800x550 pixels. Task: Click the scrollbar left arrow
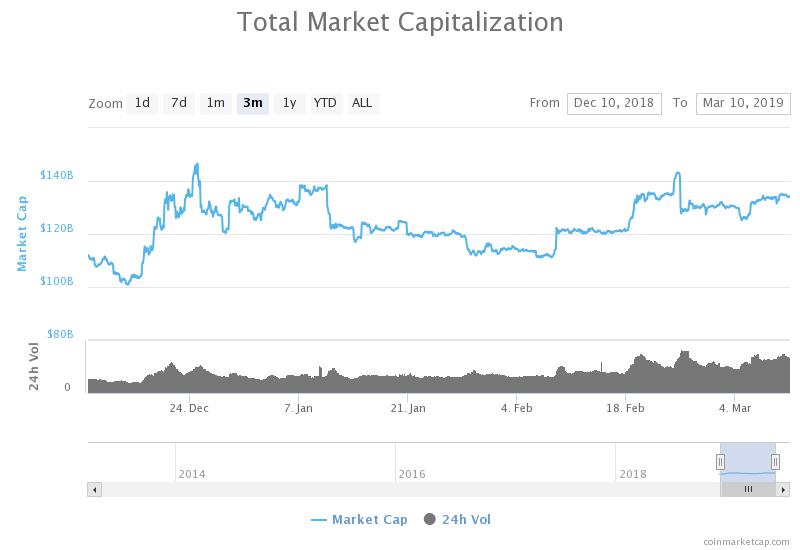pos(95,489)
